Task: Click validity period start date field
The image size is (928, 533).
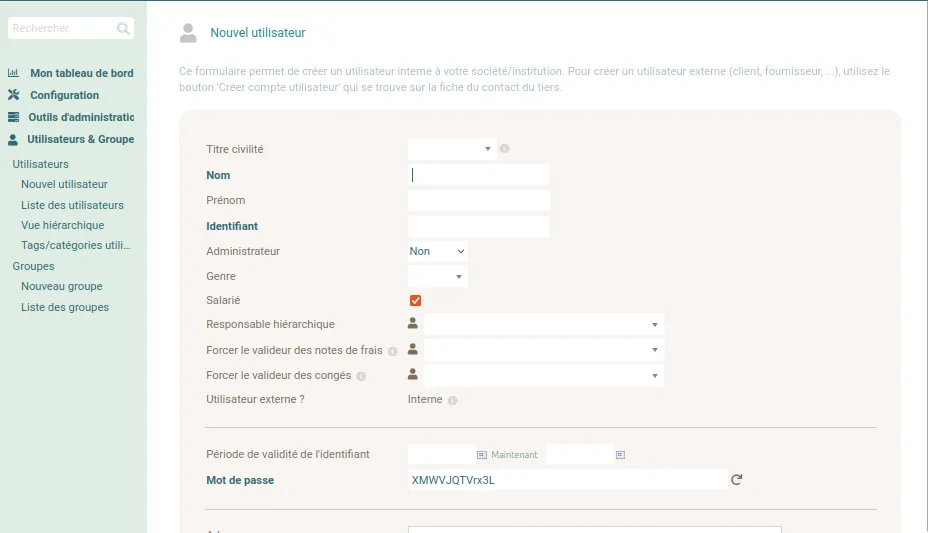Action: click(442, 454)
